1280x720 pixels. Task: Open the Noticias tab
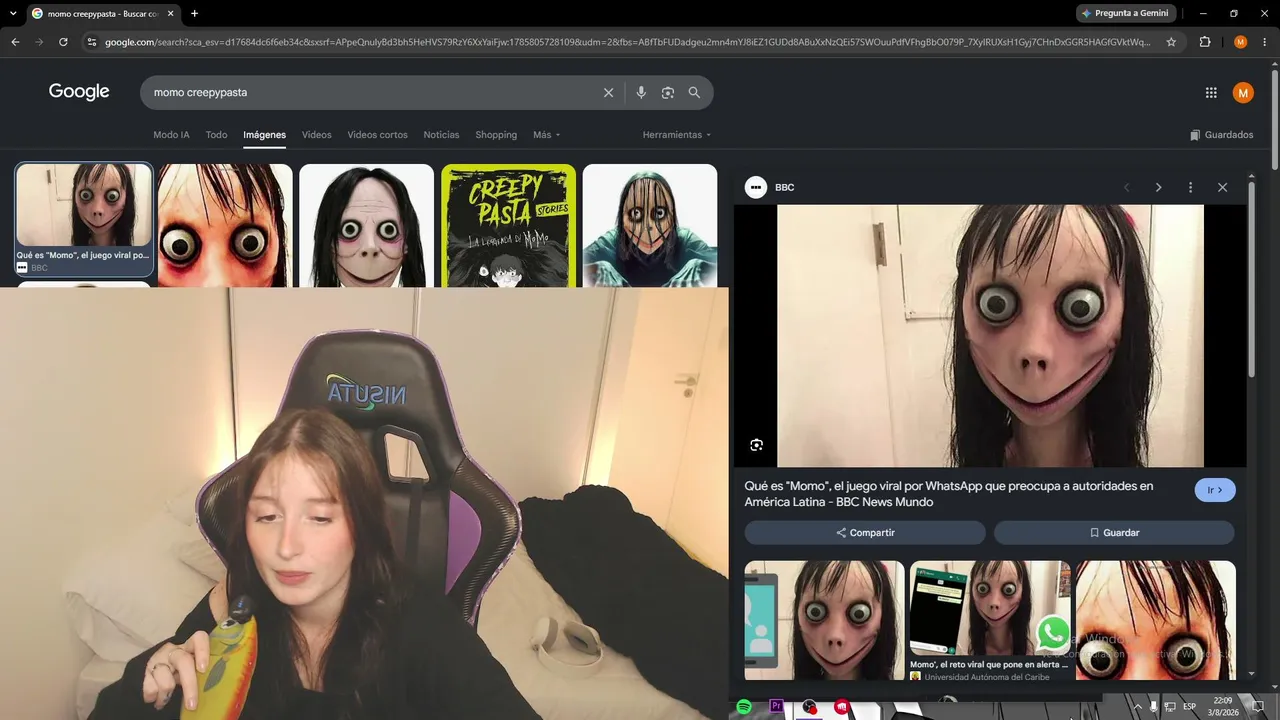pyautogui.click(x=441, y=135)
